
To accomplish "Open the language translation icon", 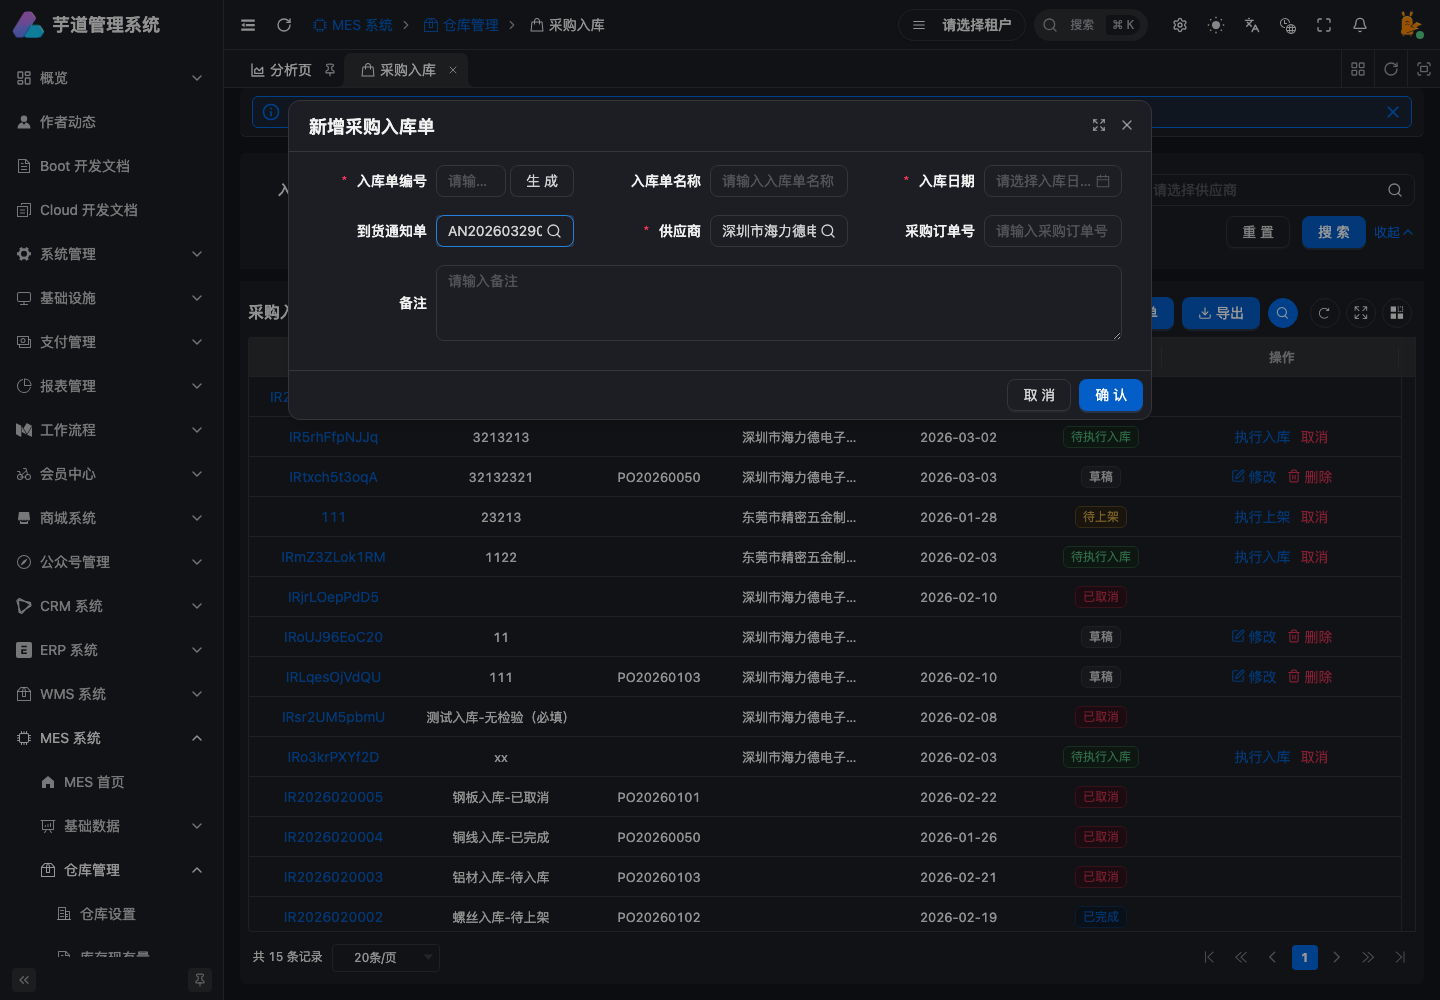I will (1252, 25).
